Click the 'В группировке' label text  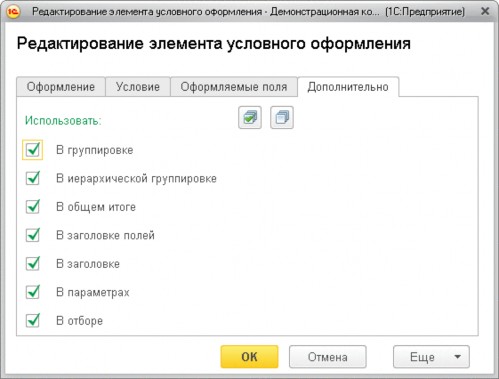click(x=95, y=150)
